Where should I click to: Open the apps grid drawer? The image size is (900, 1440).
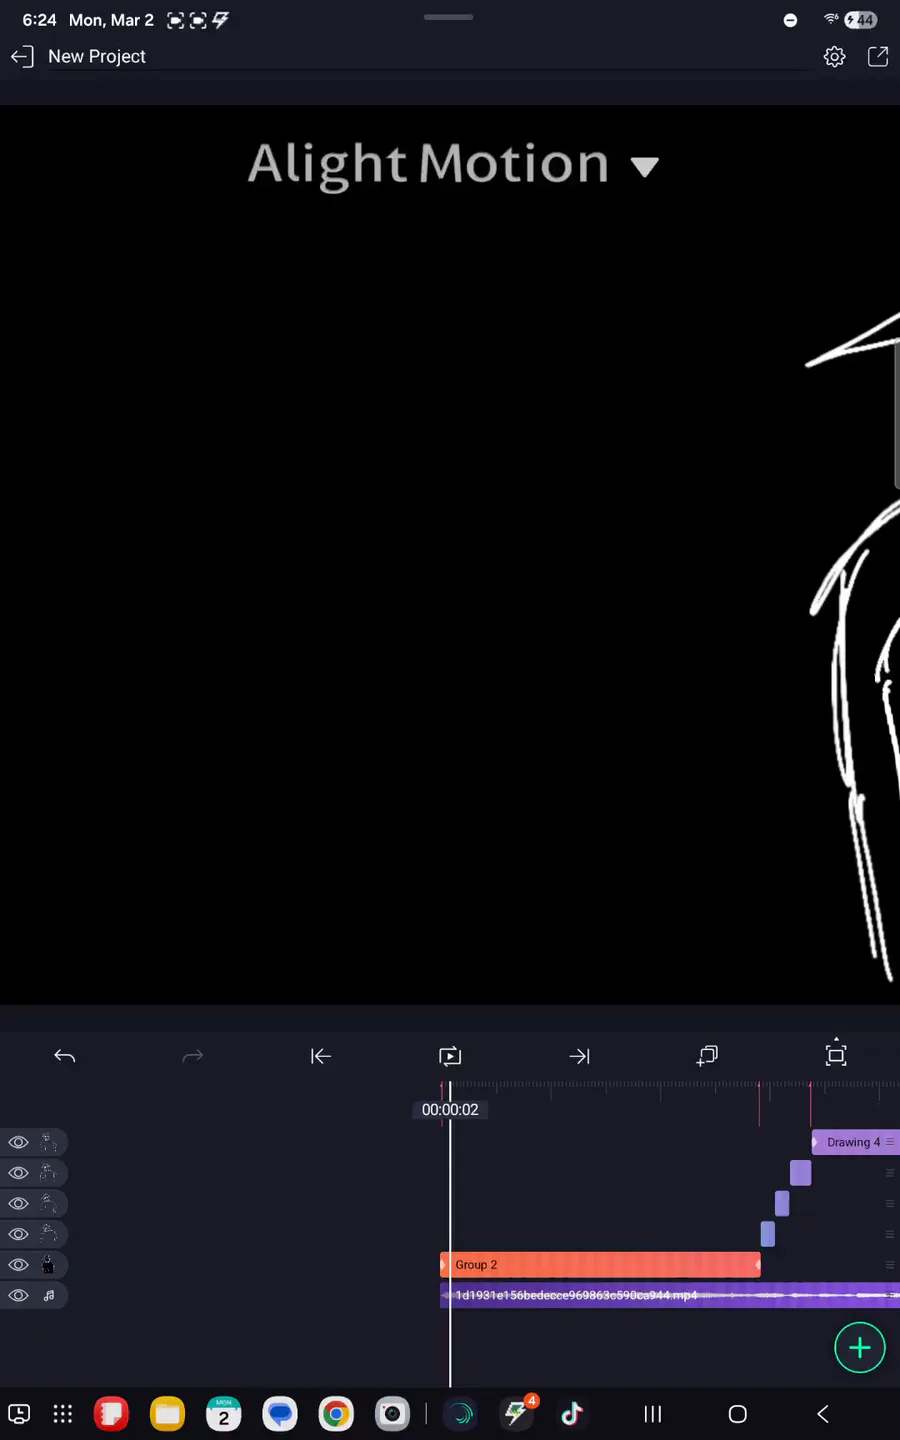pyautogui.click(x=63, y=1413)
